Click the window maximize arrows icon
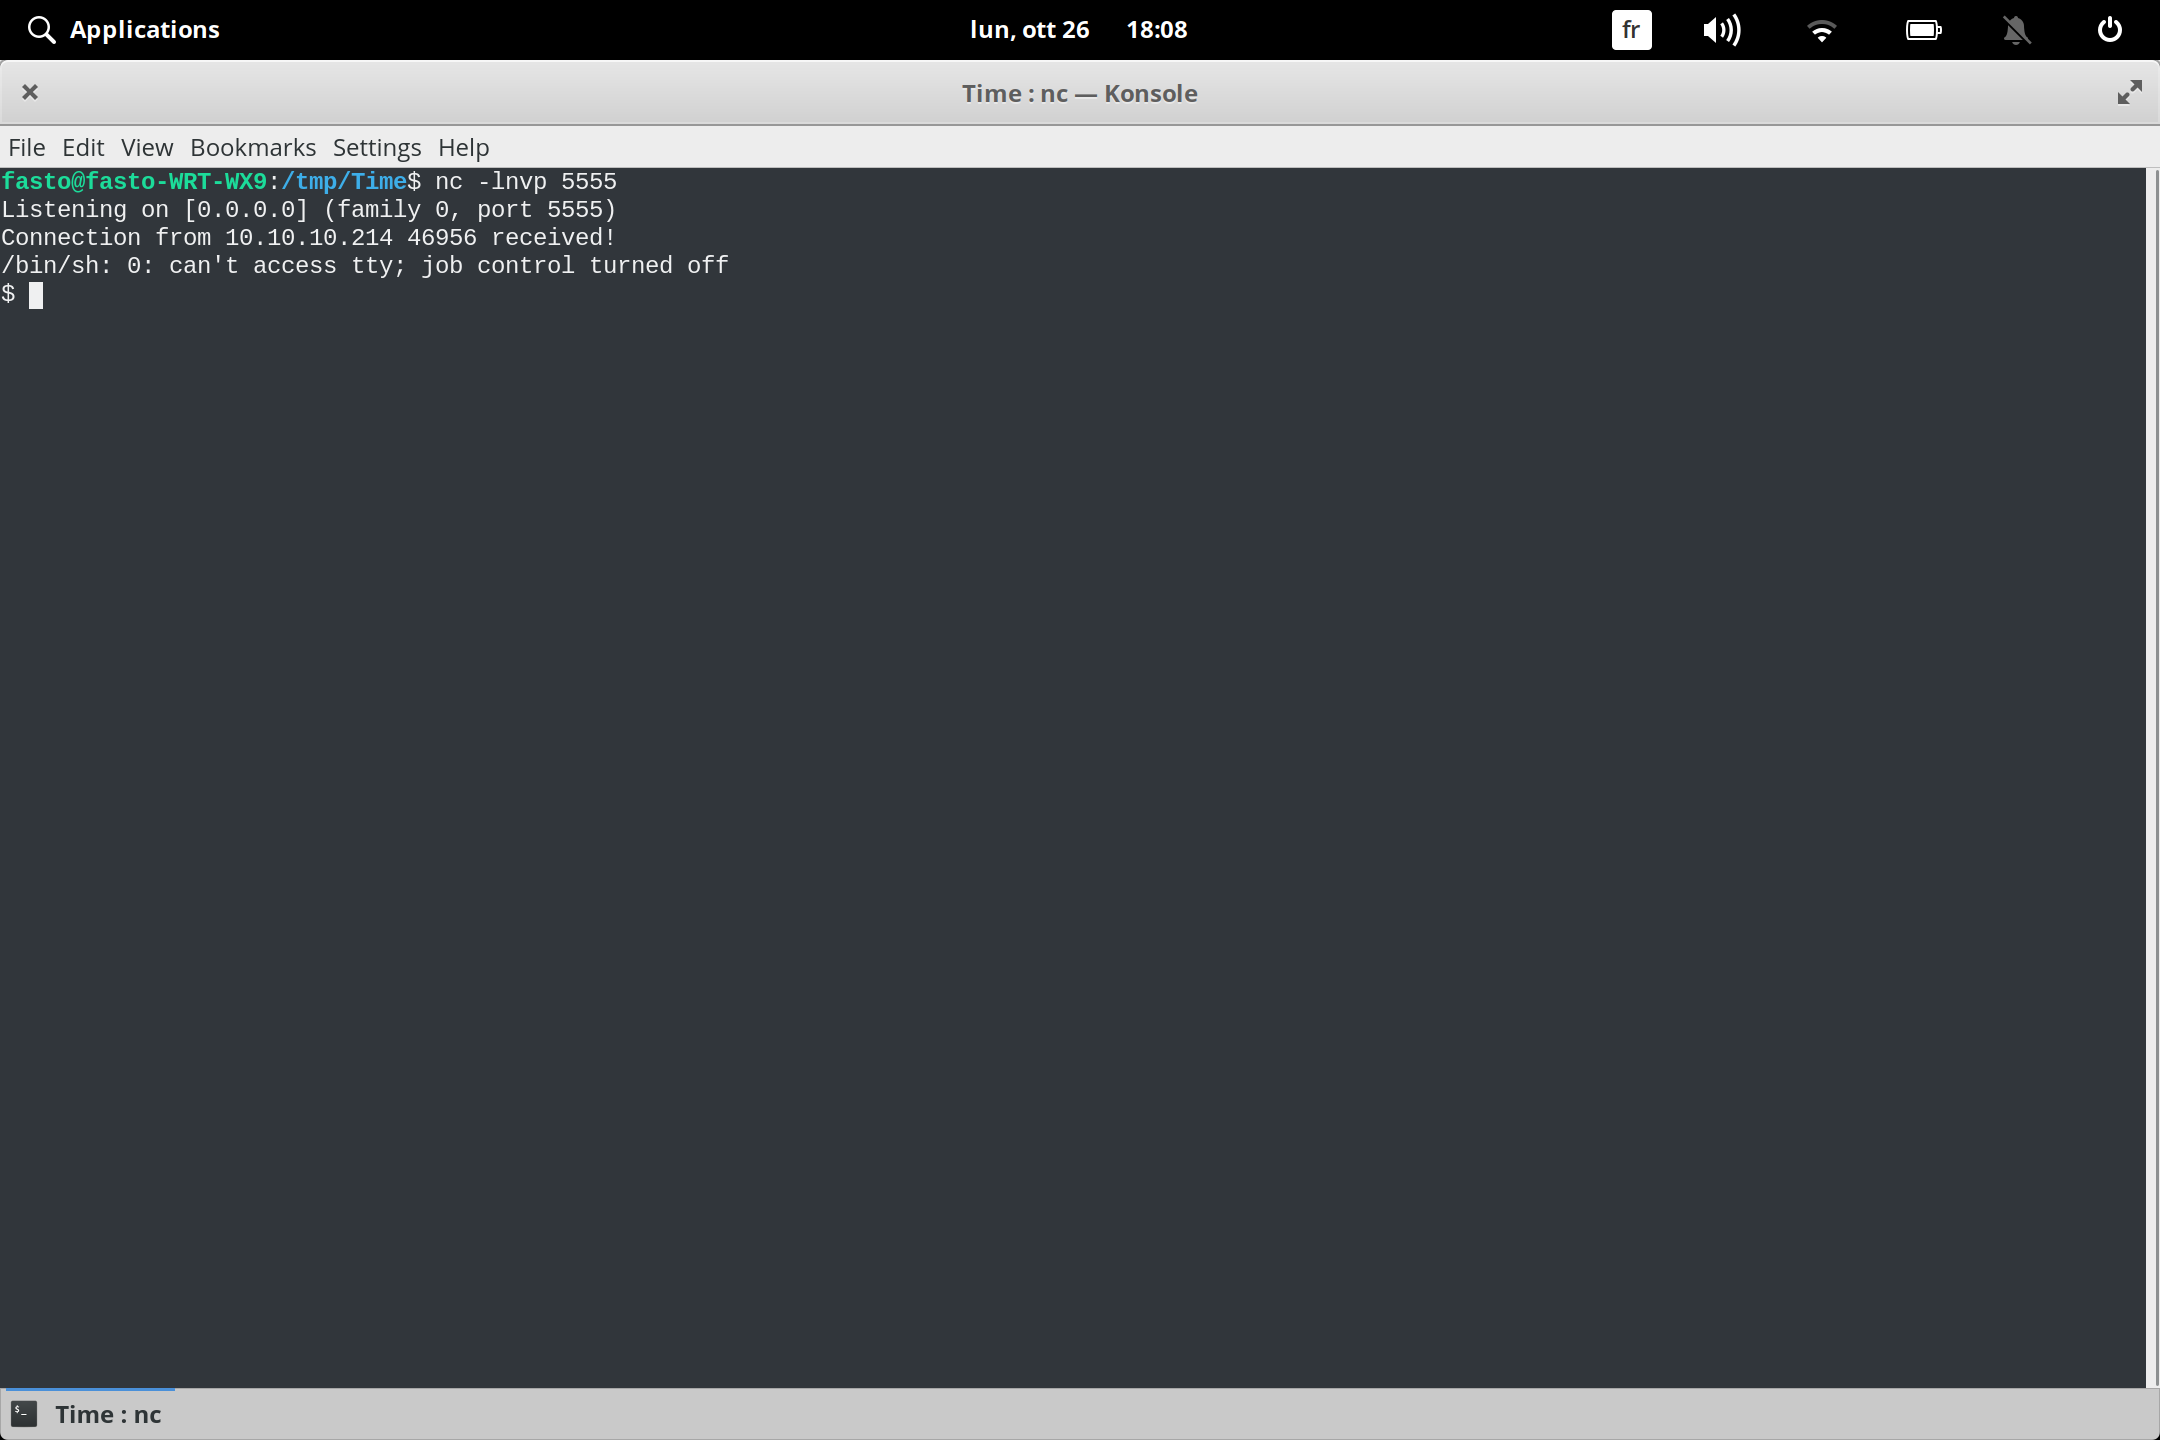Image resolution: width=2160 pixels, height=1440 pixels. coord(2130,92)
